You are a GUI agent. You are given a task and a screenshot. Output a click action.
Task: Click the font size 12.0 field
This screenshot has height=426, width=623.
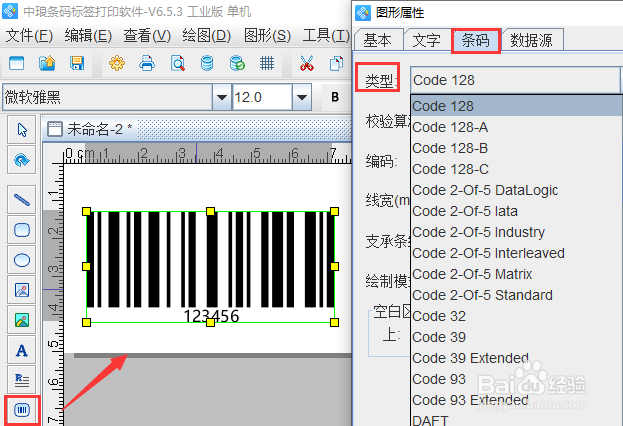(262, 97)
